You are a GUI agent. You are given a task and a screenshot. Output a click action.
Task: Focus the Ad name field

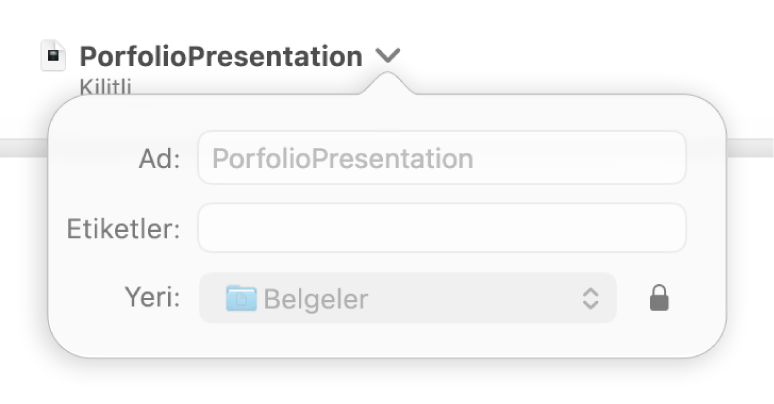tap(442, 158)
